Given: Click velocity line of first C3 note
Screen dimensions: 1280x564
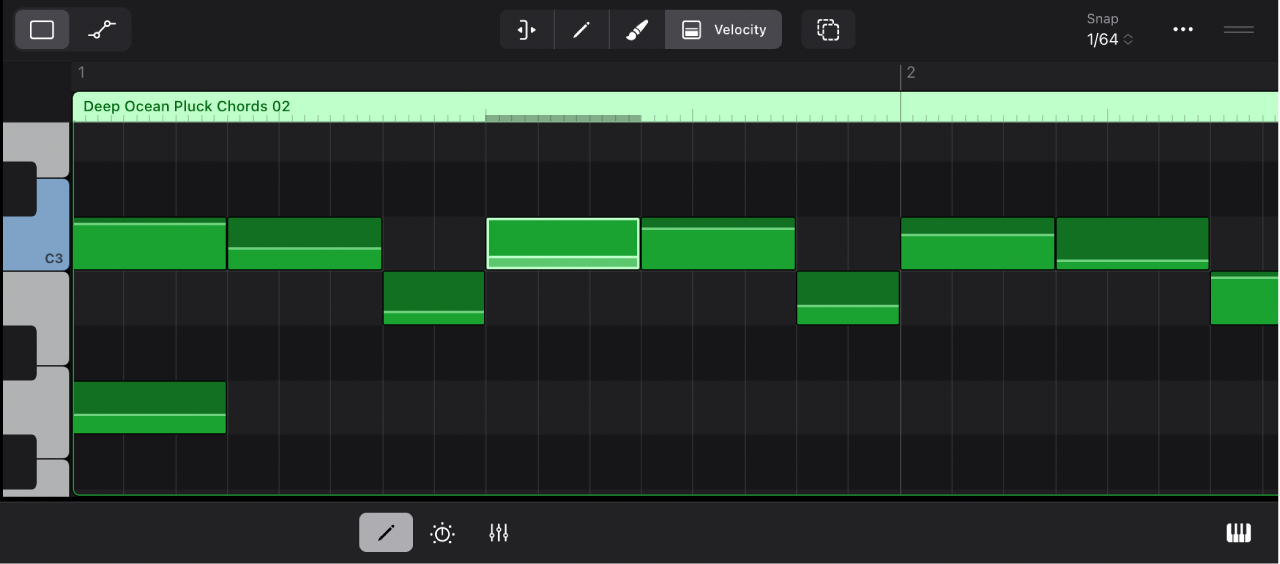Looking at the screenshot, I should click(149, 224).
